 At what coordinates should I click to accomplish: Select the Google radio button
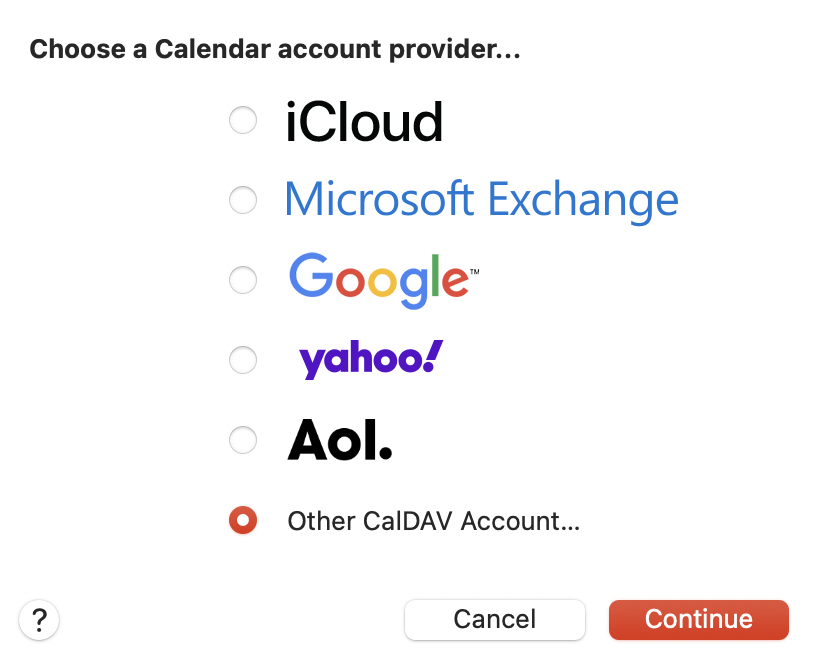tap(243, 280)
